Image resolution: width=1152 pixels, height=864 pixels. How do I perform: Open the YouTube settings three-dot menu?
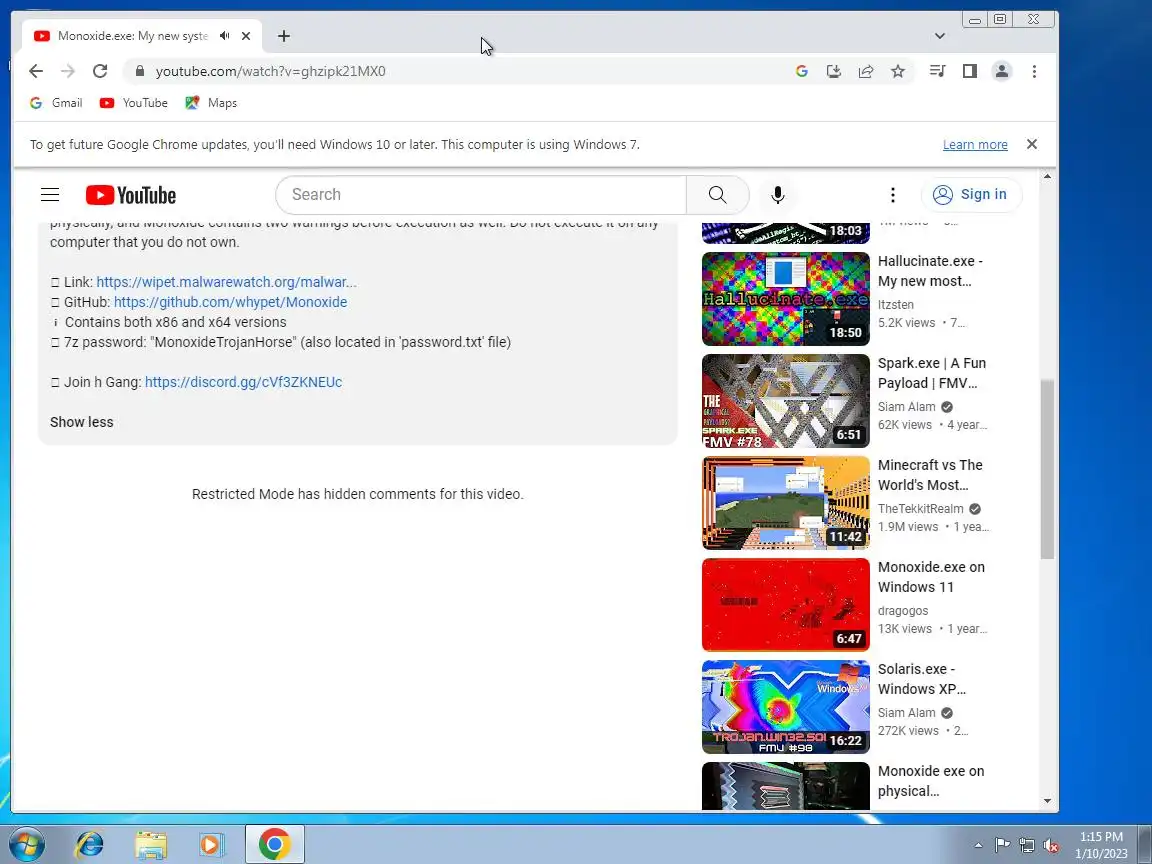(x=893, y=195)
